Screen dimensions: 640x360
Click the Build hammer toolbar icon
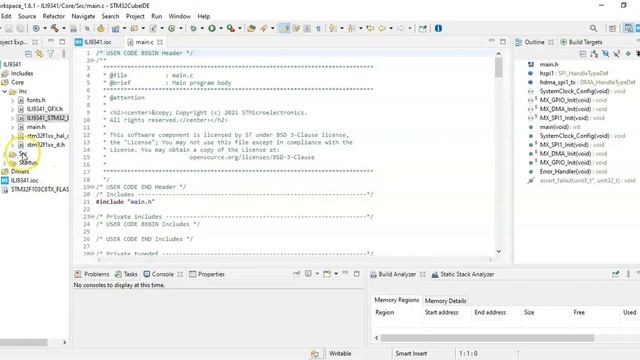click(54, 28)
